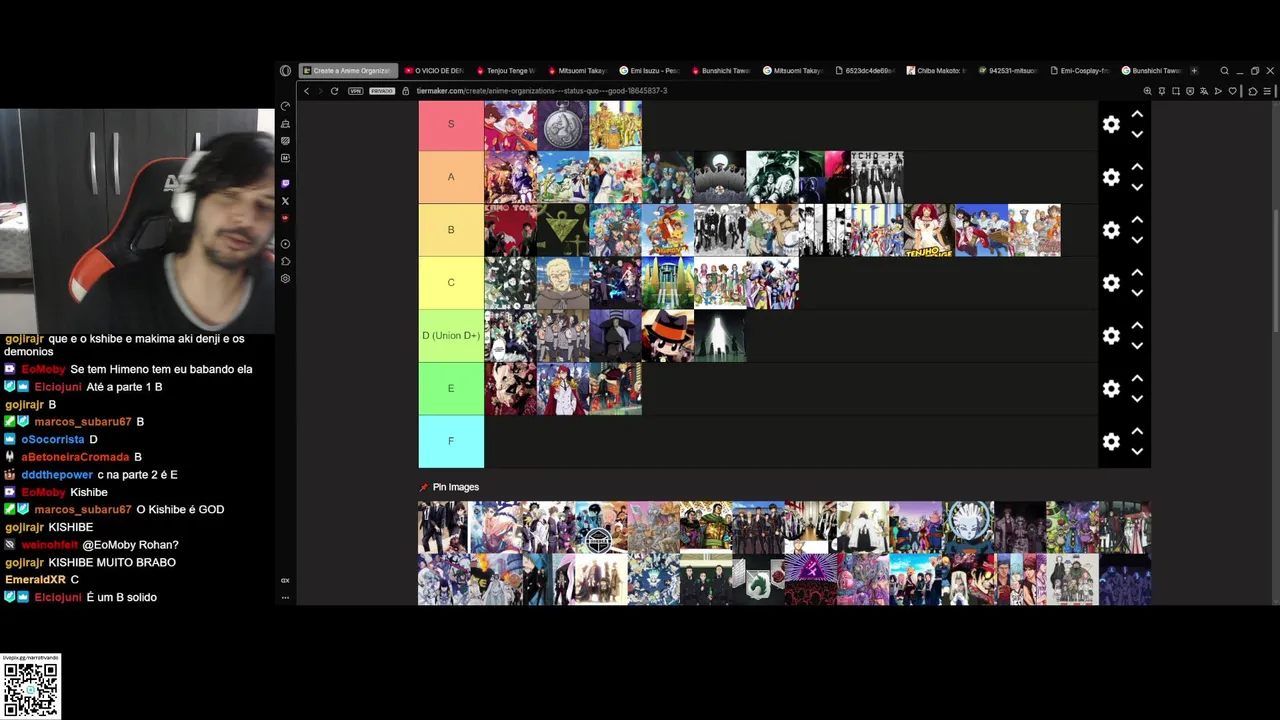The width and height of the screenshot is (1280, 720).
Task: Select the Tenjho Tenge image in B tier
Action: pyautogui.click(x=929, y=230)
